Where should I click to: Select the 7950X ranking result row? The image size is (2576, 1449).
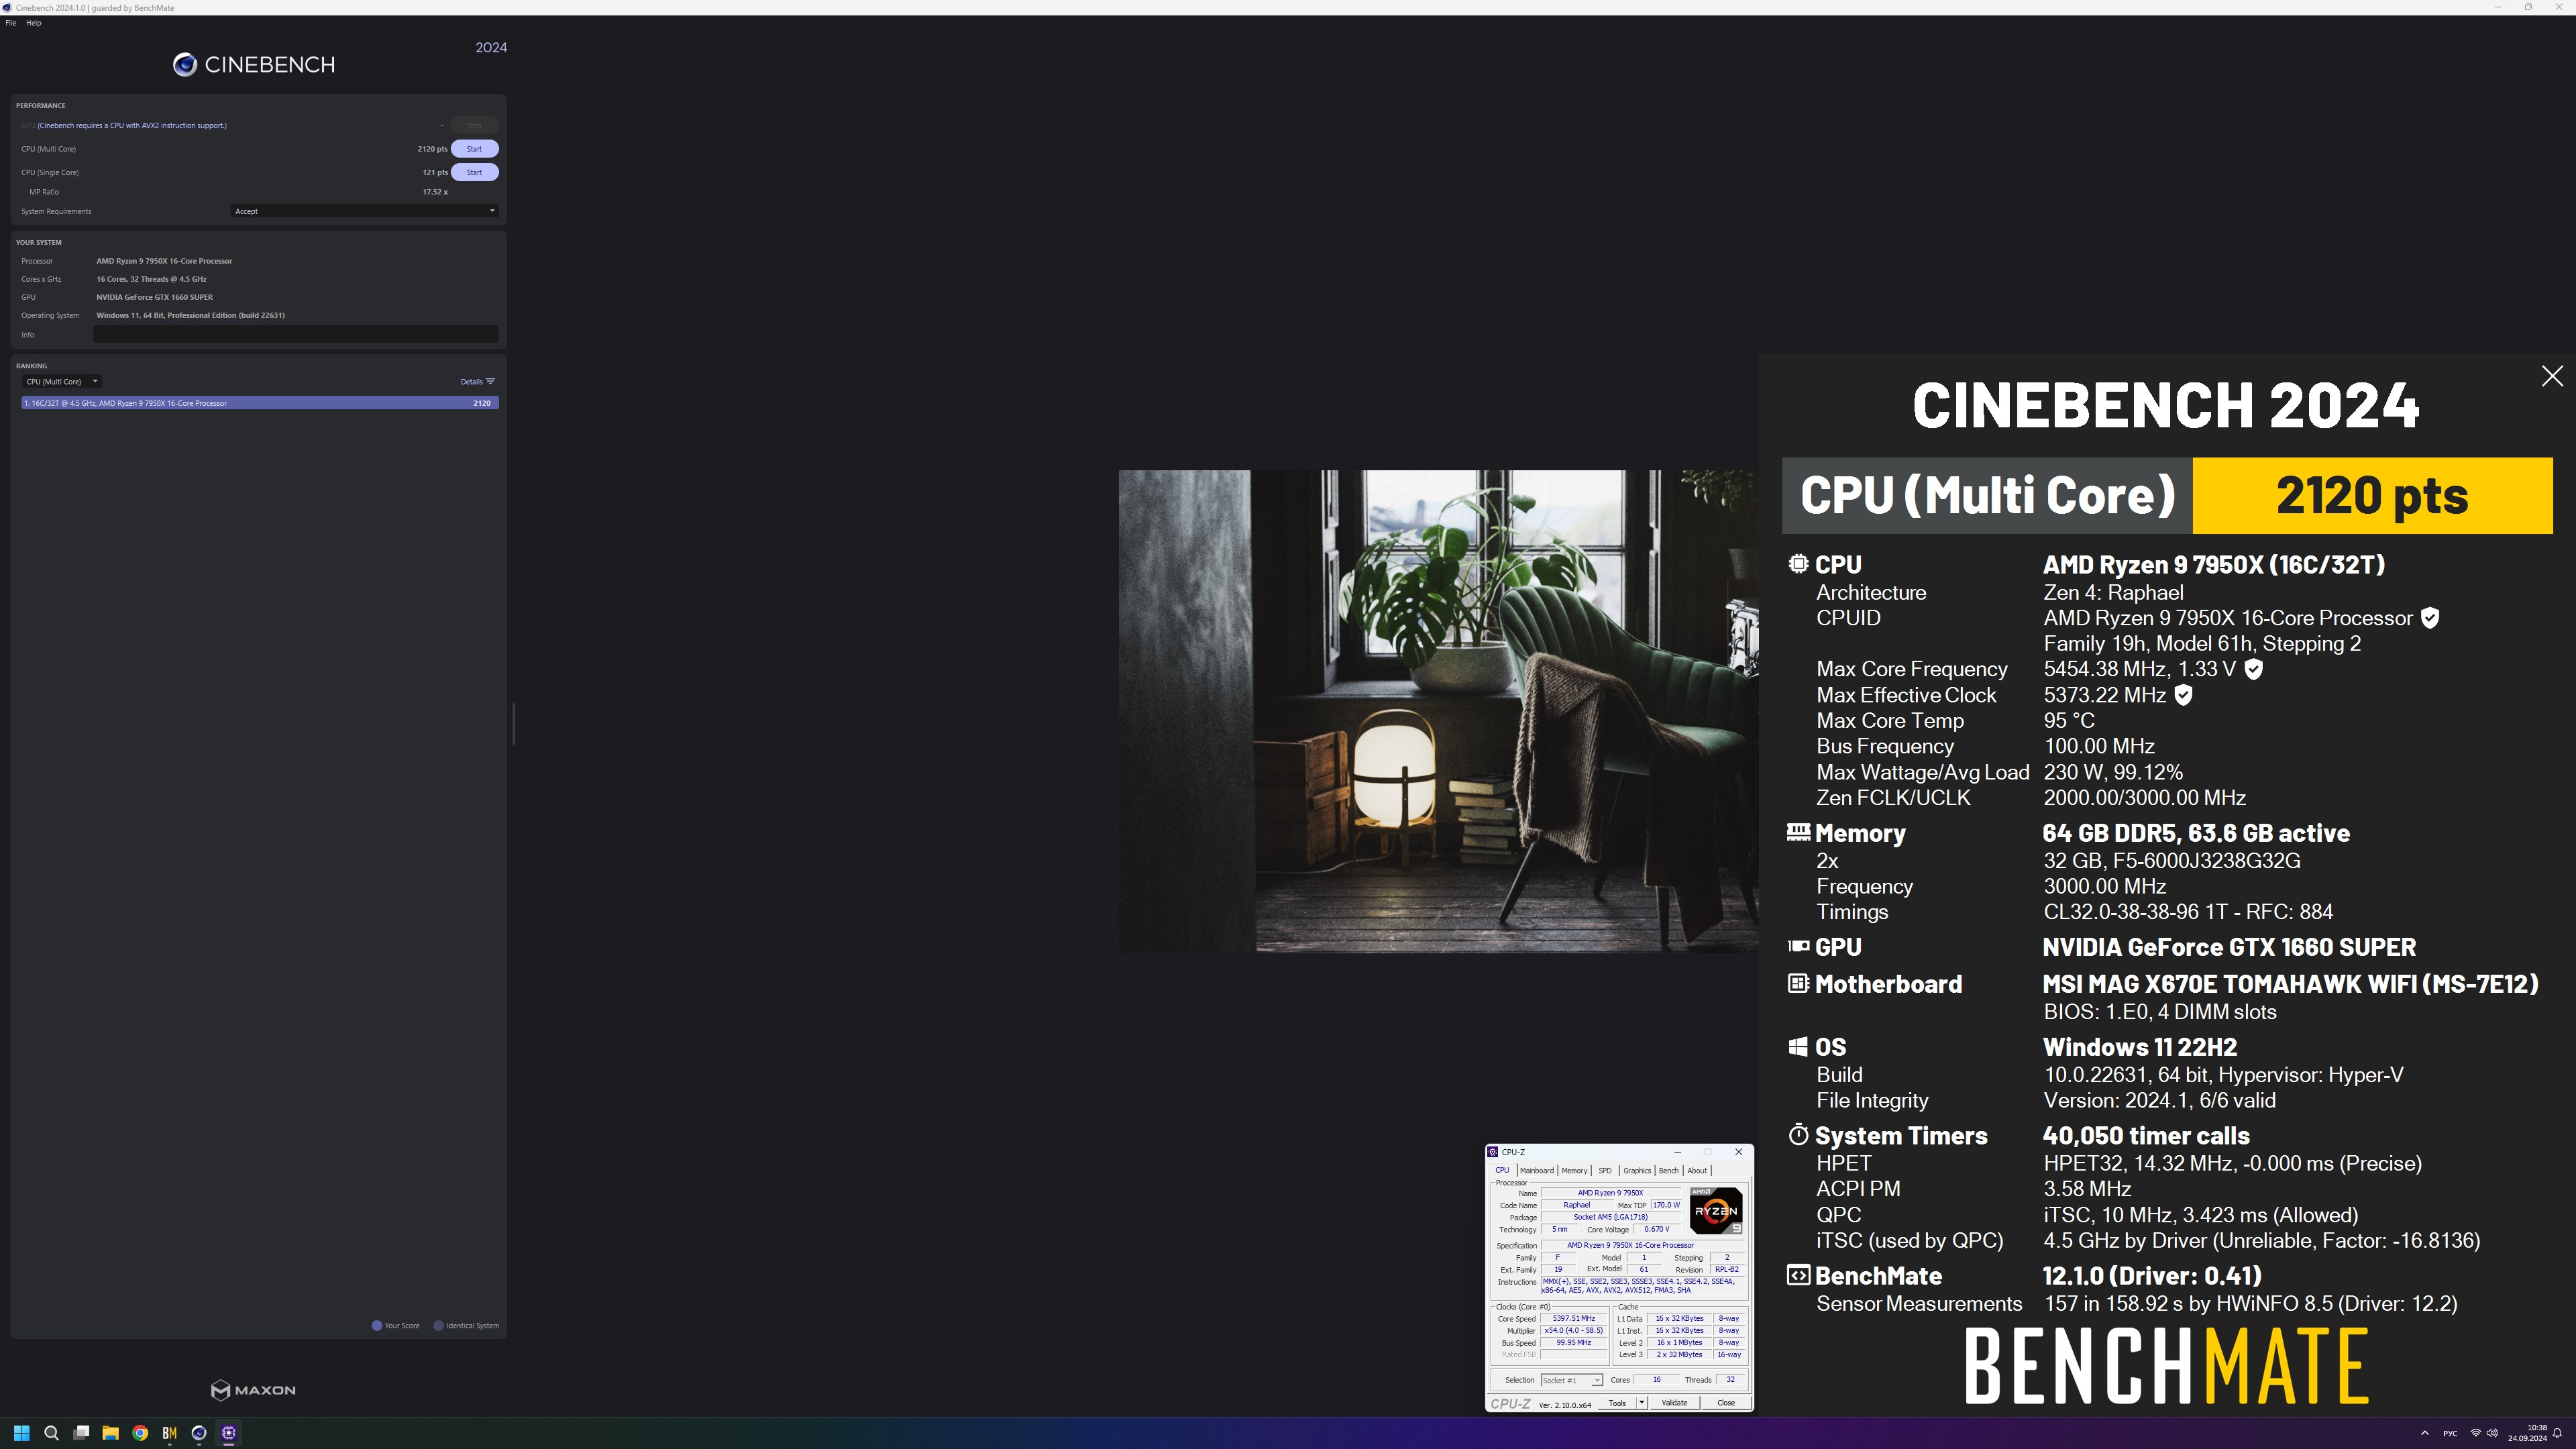(259, 403)
